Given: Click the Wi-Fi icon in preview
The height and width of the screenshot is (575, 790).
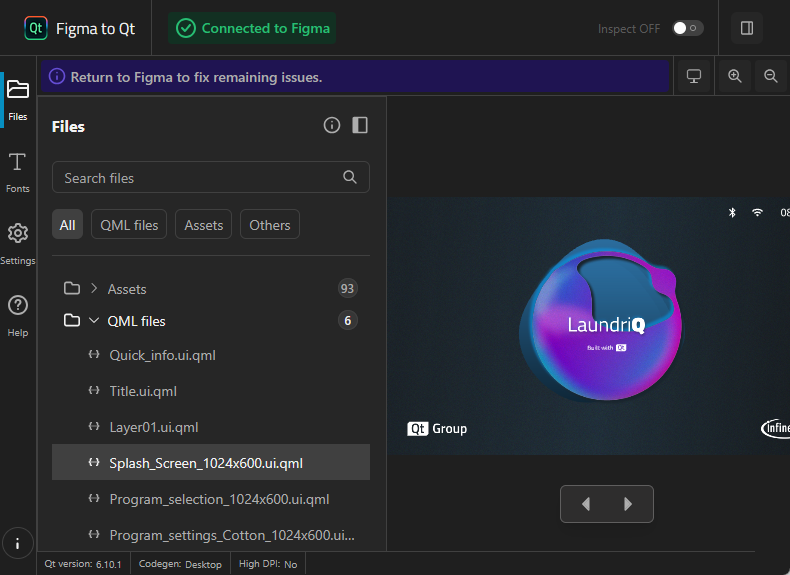Looking at the screenshot, I should click(757, 213).
